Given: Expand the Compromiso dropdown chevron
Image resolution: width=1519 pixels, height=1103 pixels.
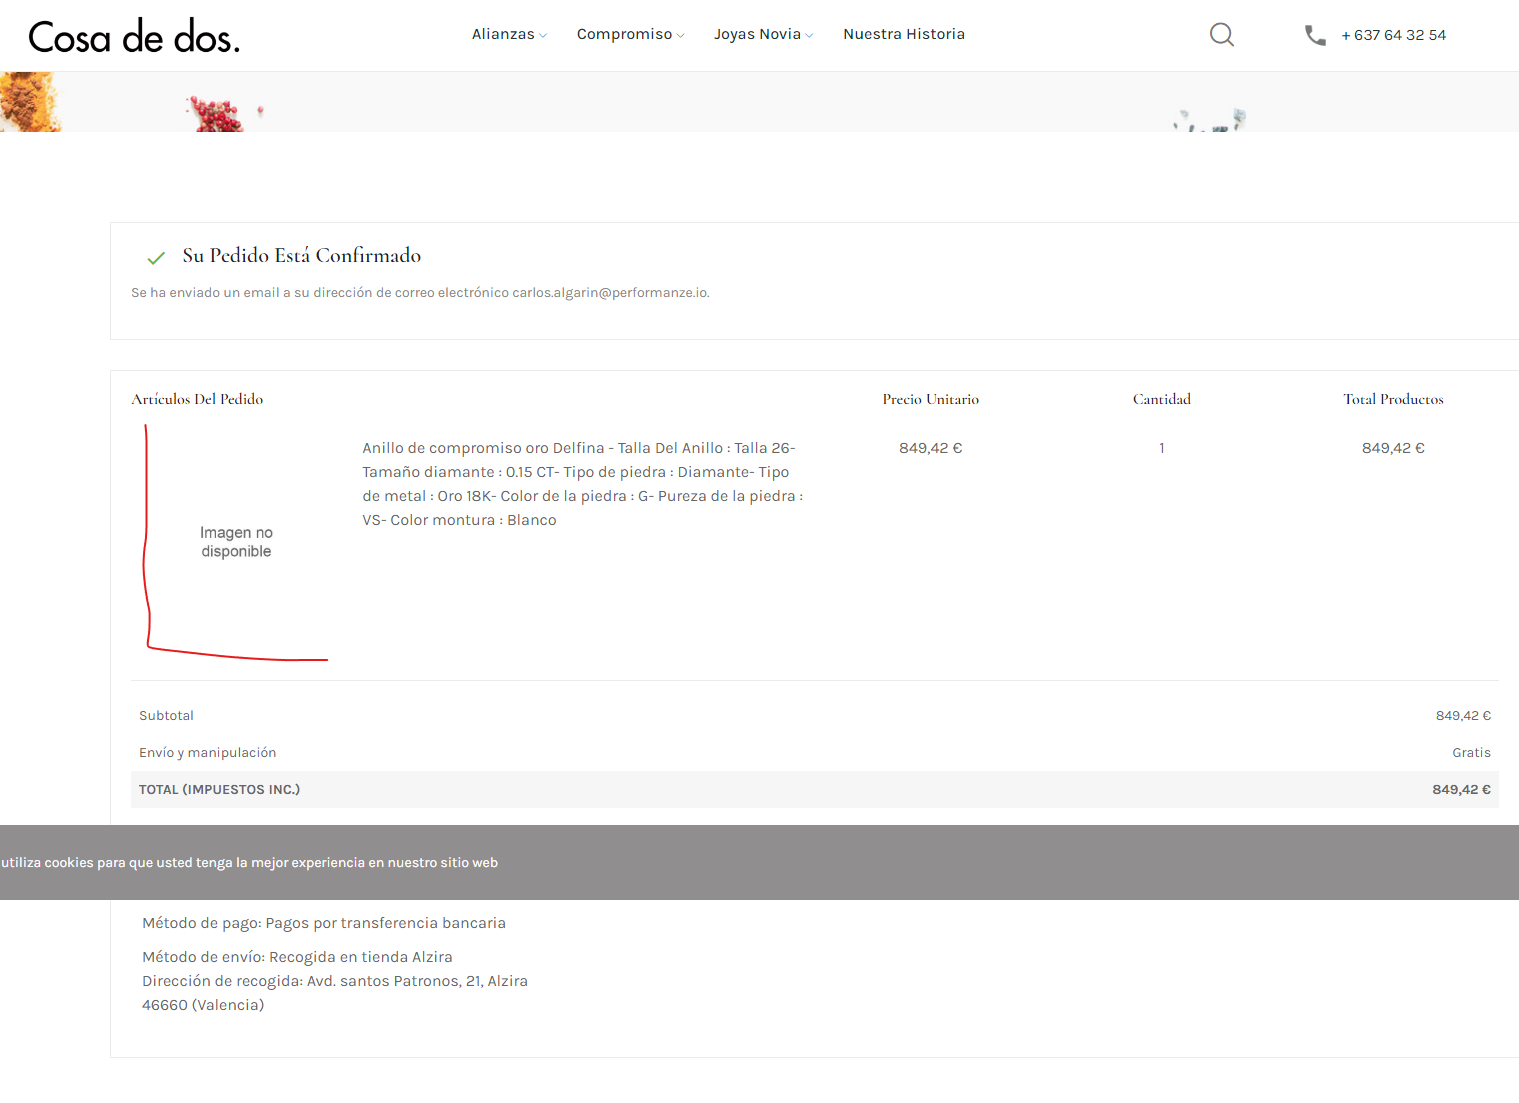Looking at the screenshot, I should click(x=681, y=36).
